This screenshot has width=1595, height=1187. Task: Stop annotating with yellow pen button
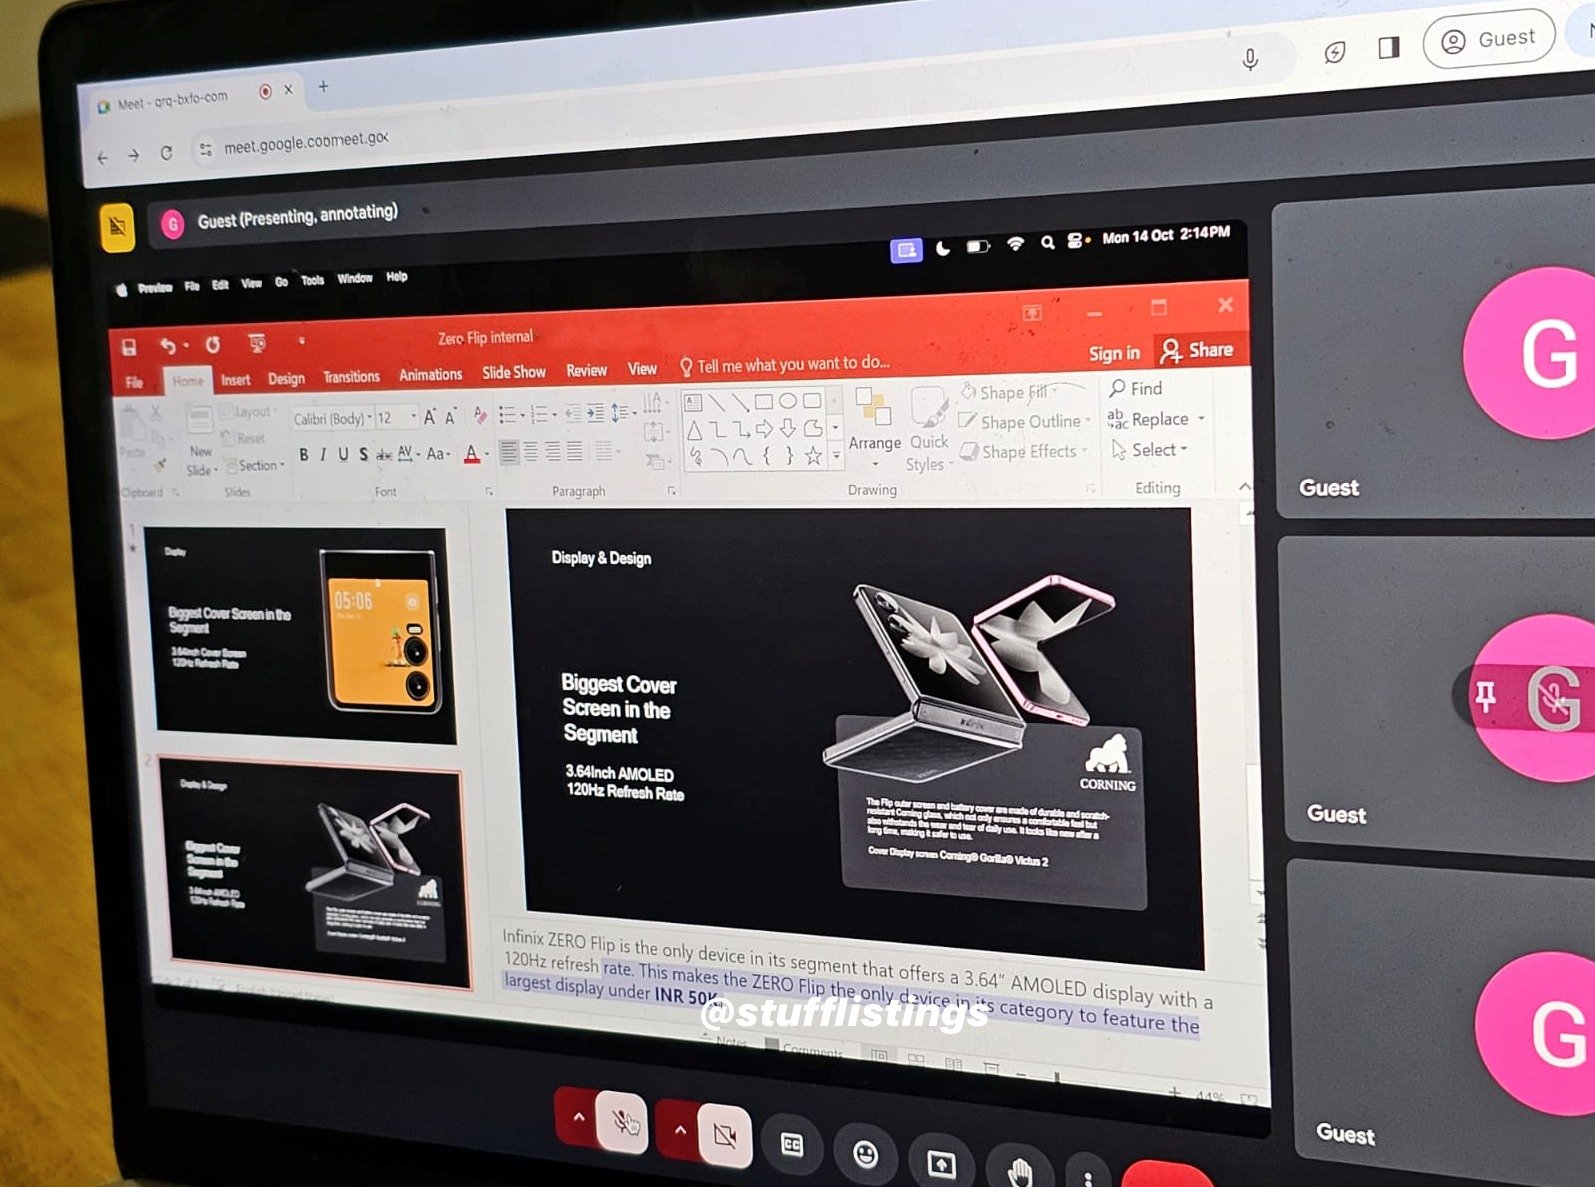pyautogui.click(x=118, y=228)
